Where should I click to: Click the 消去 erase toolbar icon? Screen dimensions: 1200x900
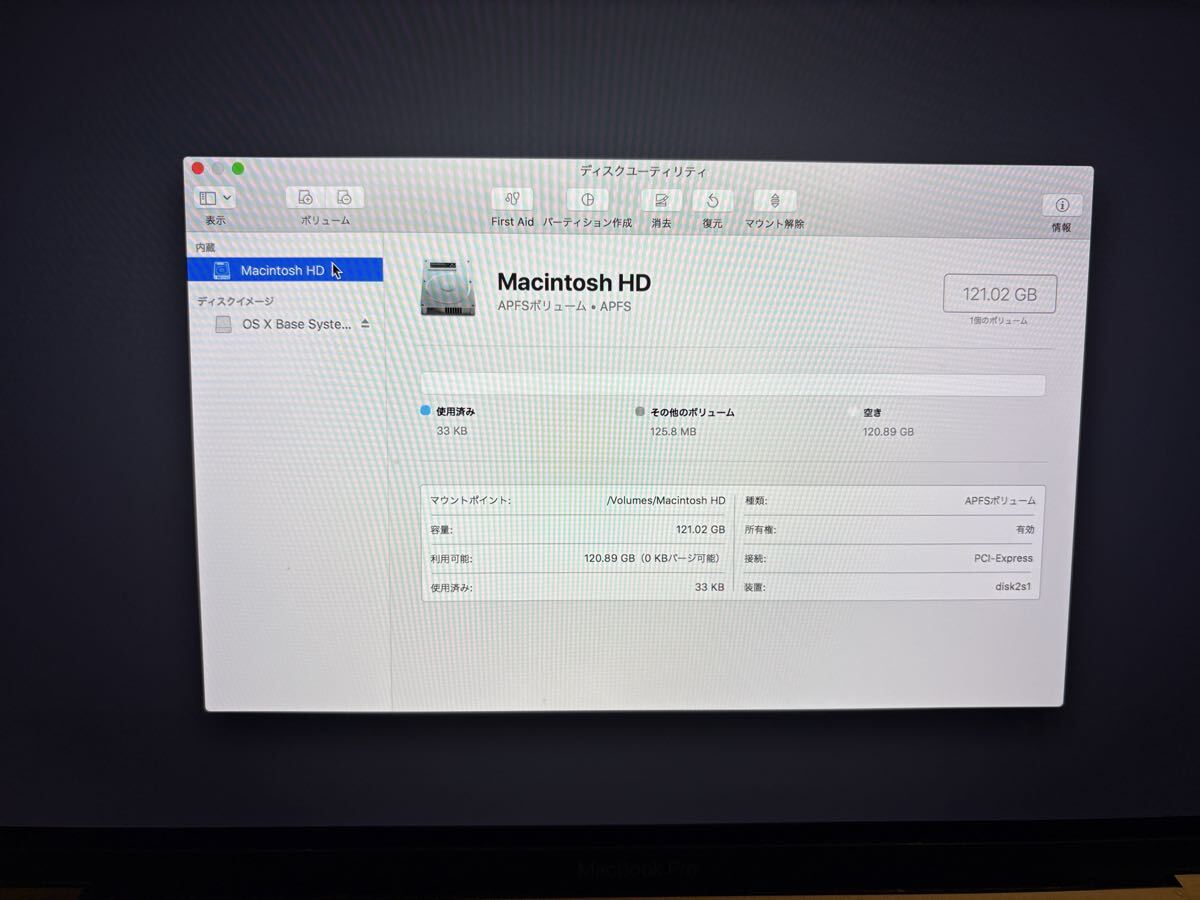[661, 200]
